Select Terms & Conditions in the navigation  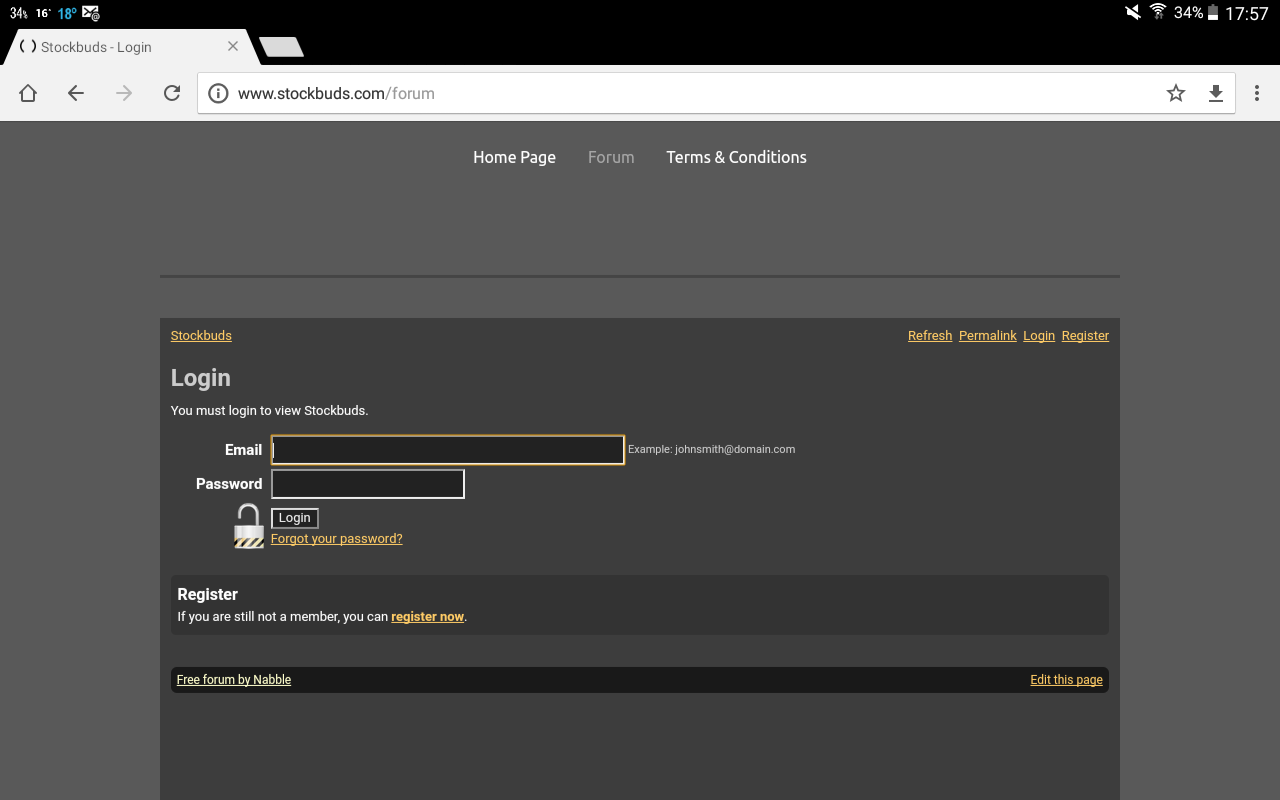[x=736, y=157]
